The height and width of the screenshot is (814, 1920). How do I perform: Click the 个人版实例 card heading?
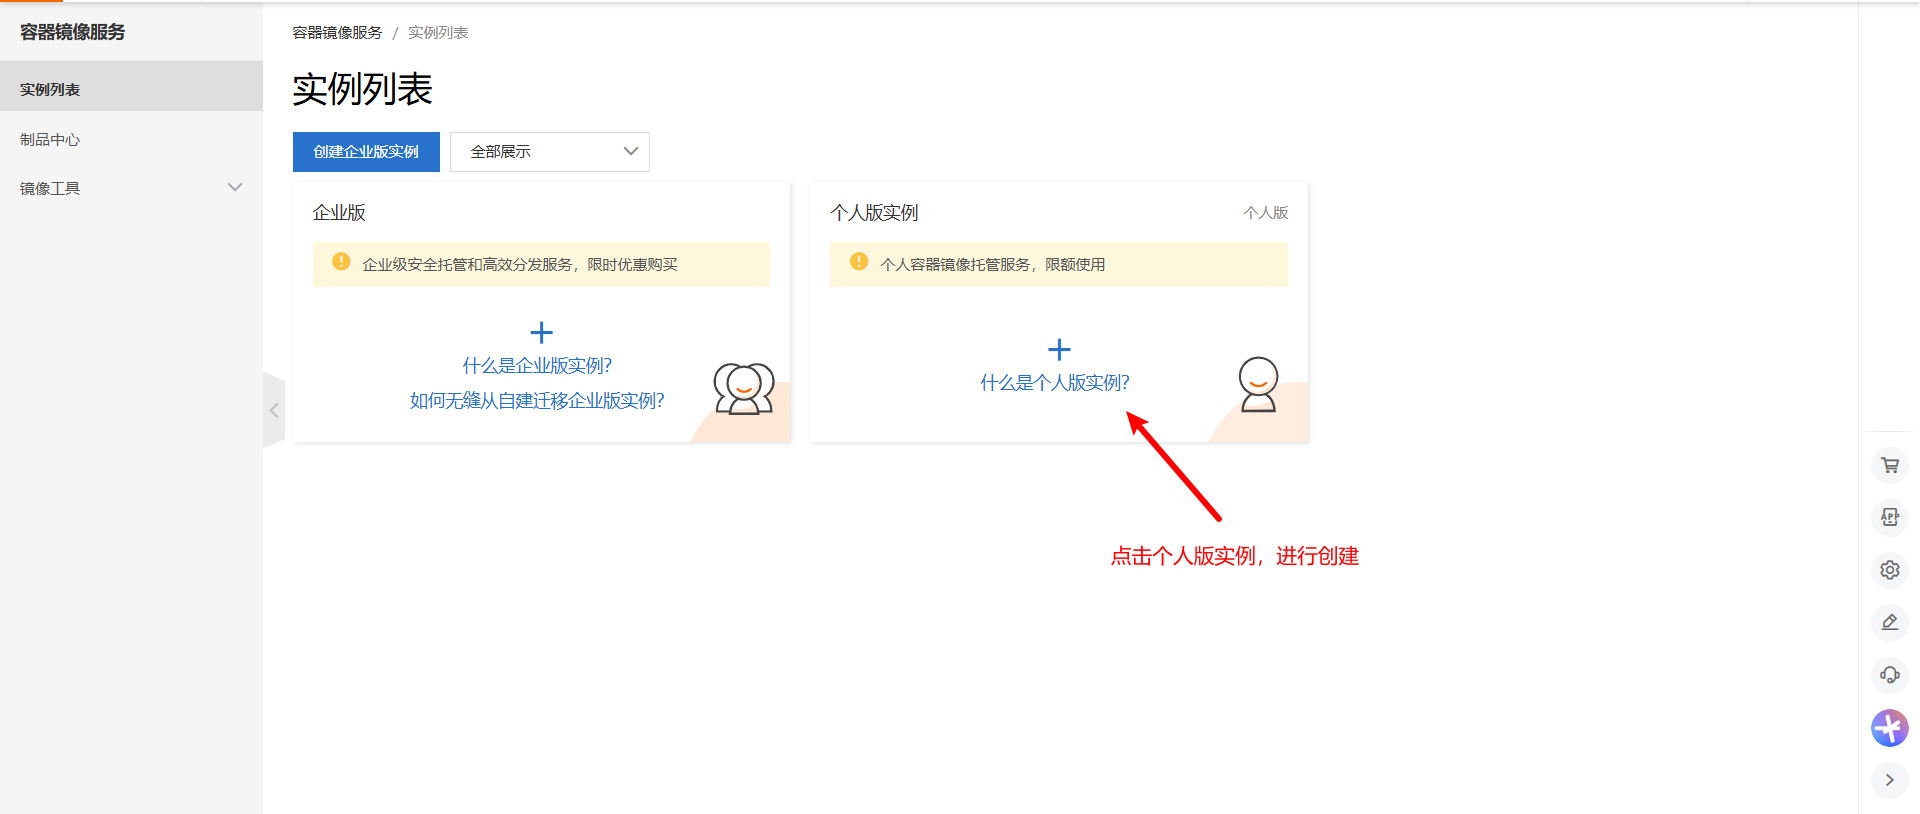[874, 213]
